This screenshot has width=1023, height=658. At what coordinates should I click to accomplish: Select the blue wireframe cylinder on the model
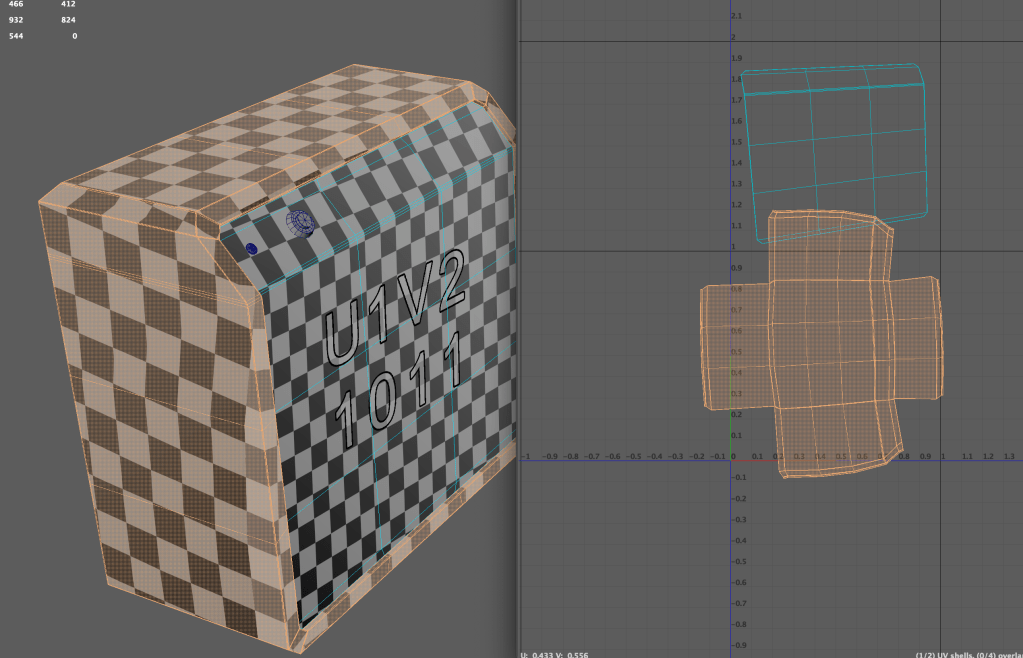tap(301, 223)
